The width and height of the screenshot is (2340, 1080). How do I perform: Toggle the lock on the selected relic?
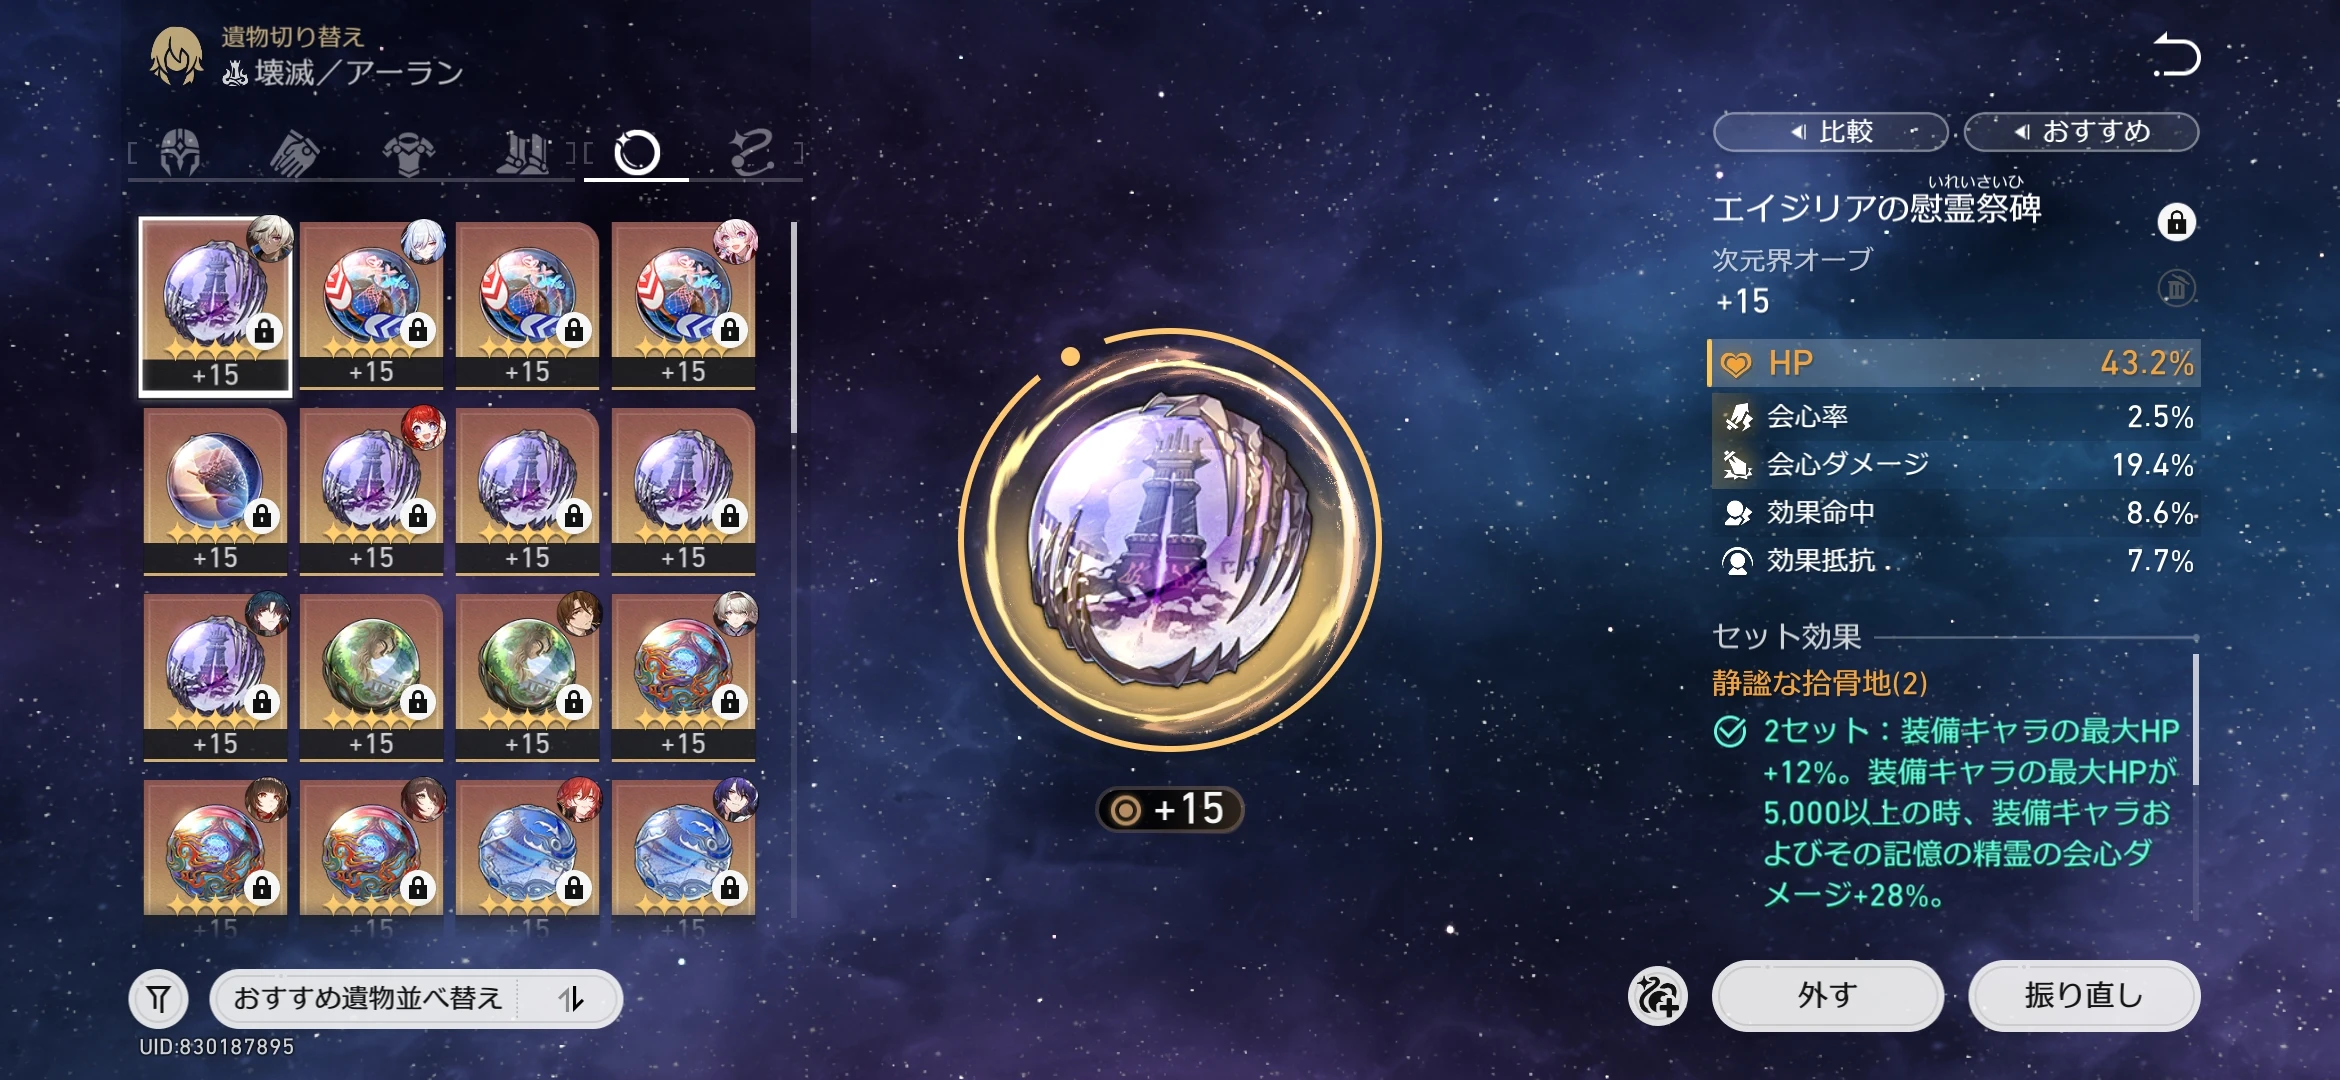tap(2176, 222)
